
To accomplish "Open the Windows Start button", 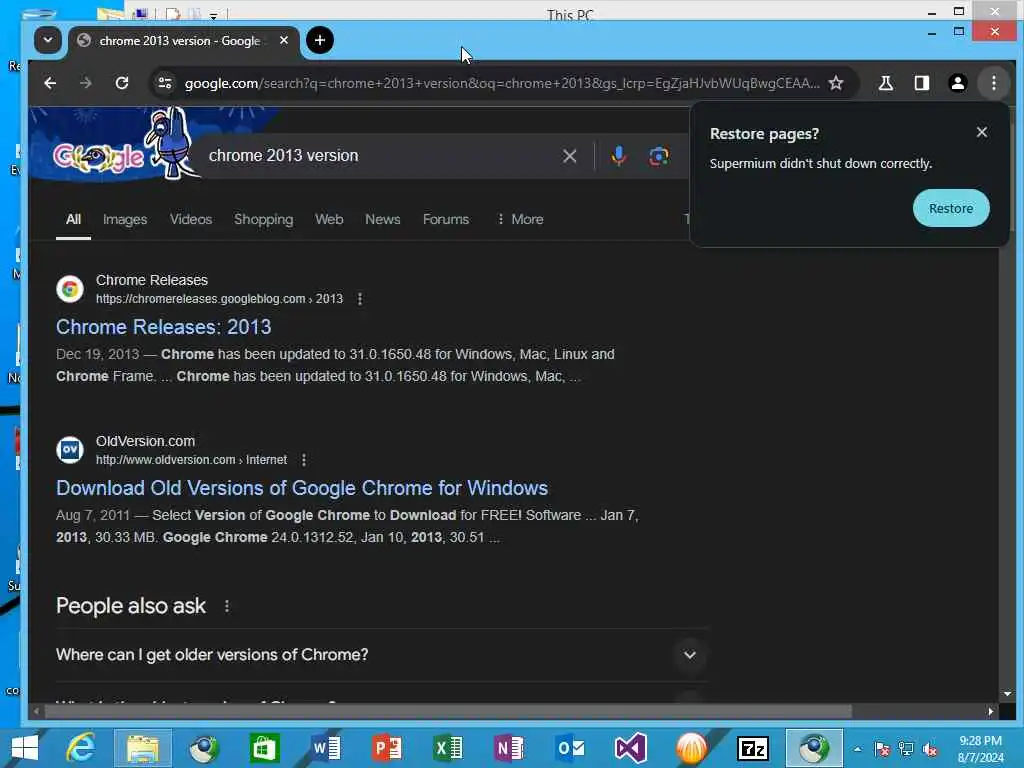I will pos(24,748).
